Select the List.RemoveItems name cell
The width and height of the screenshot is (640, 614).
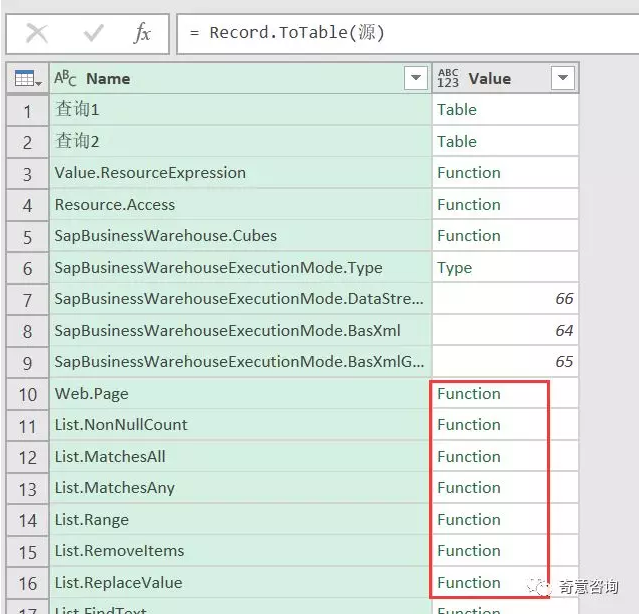pos(240,551)
